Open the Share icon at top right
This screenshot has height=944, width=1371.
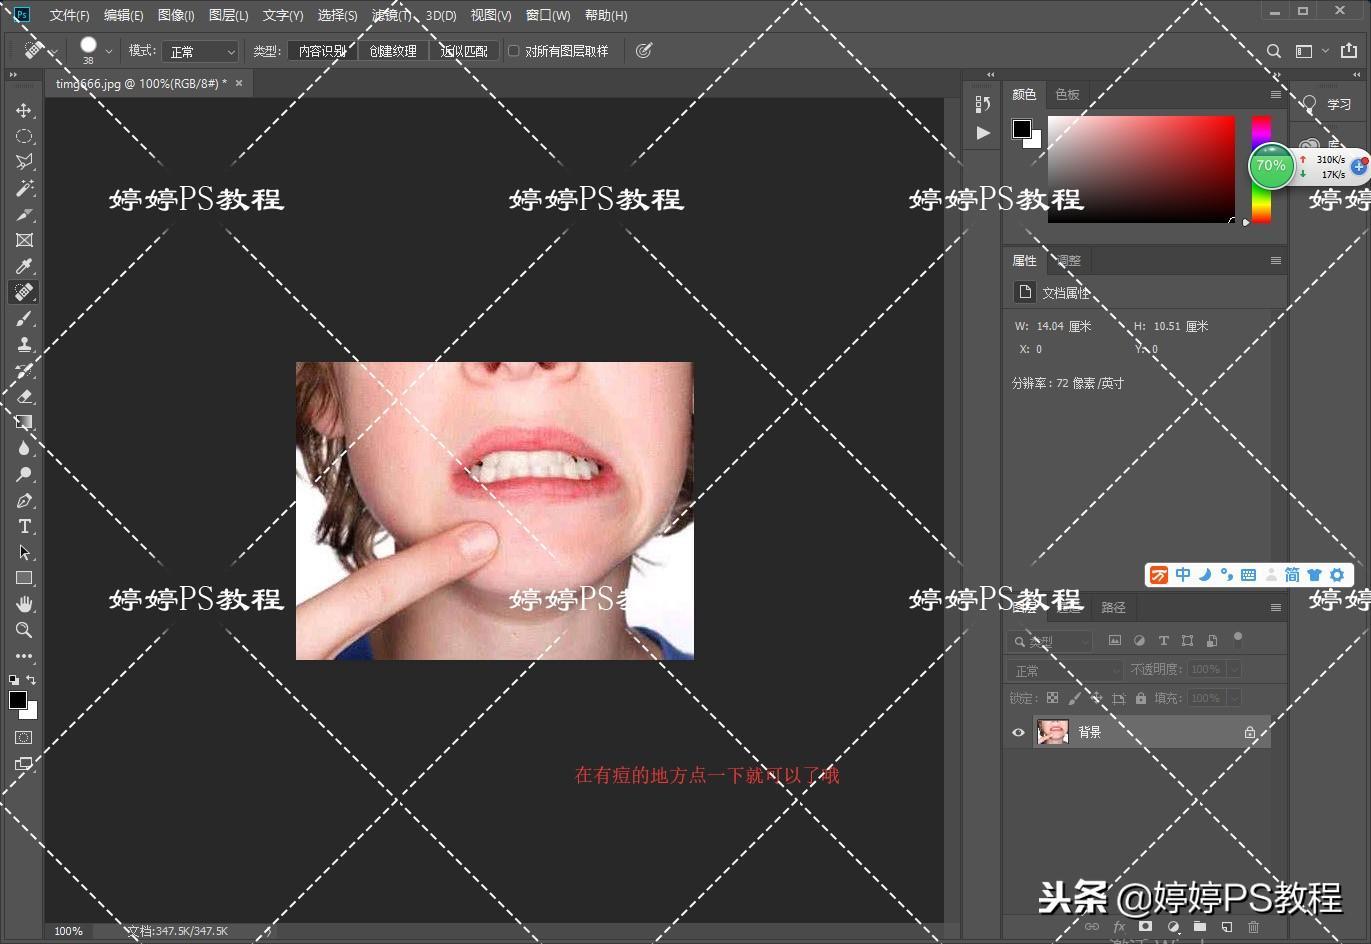pyautogui.click(x=1349, y=51)
